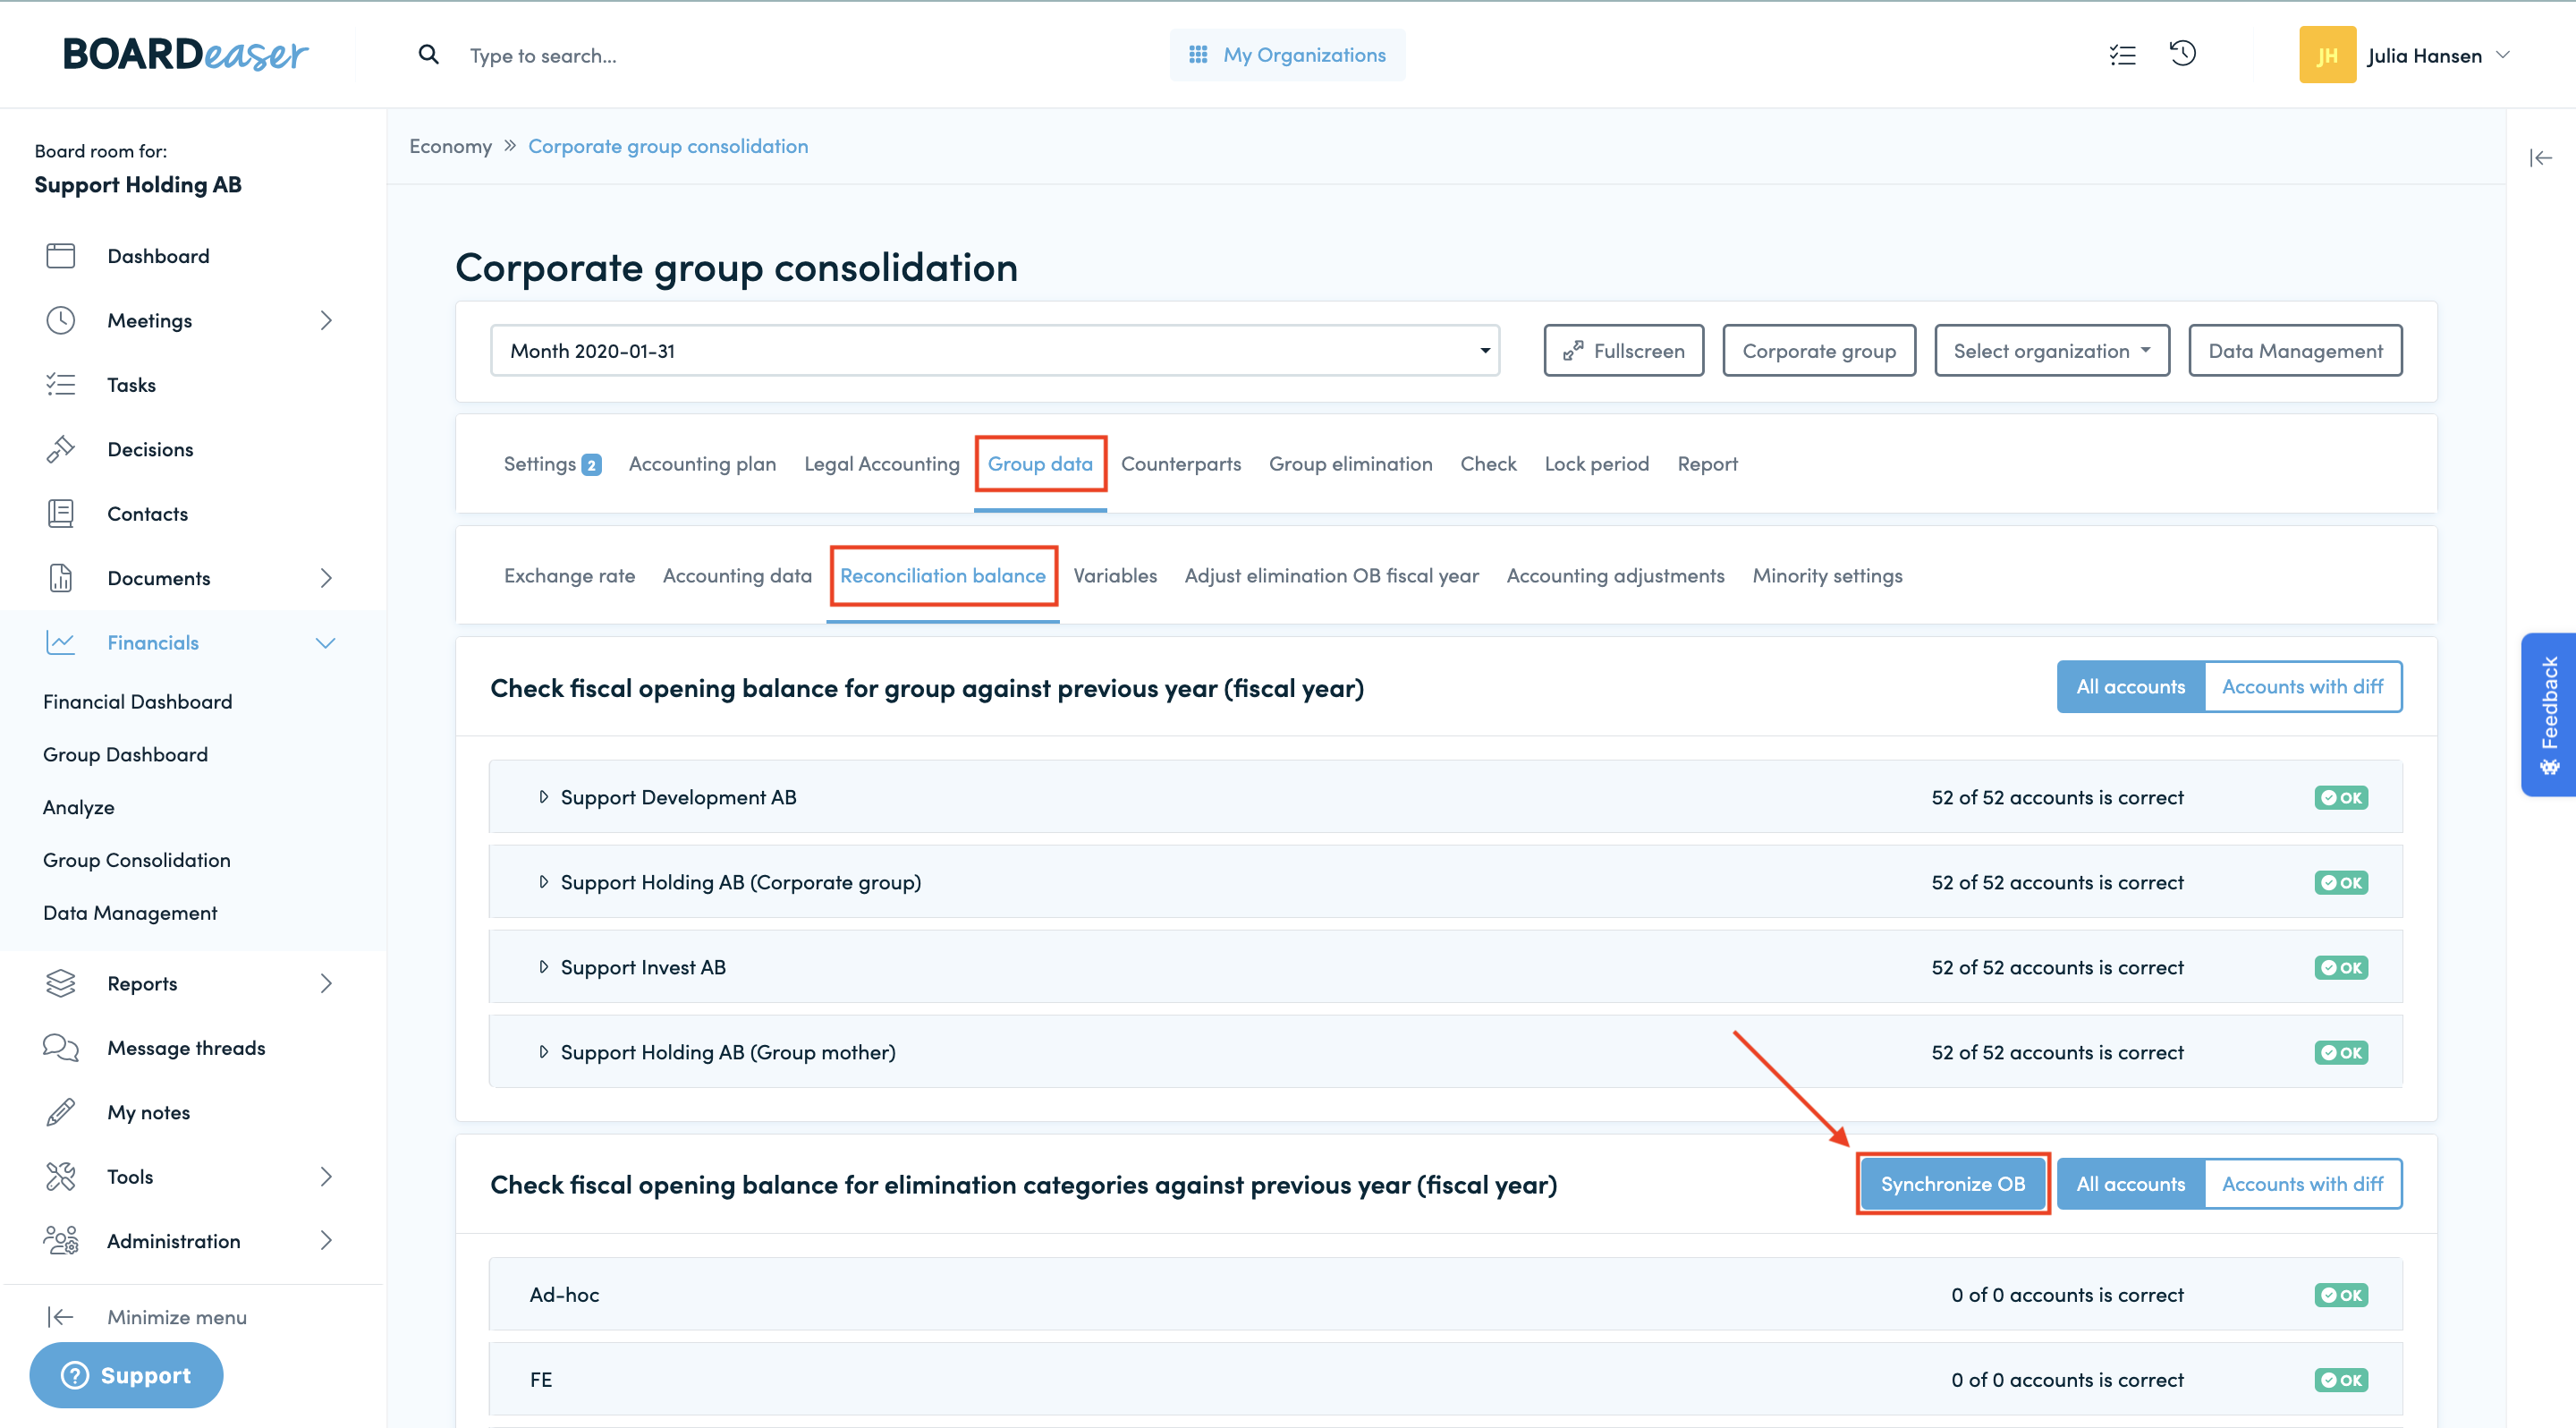Image resolution: width=2576 pixels, height=1428 pixels.
Task: Open the Month 2020-01-31 period dropdown
Action: 995,351
